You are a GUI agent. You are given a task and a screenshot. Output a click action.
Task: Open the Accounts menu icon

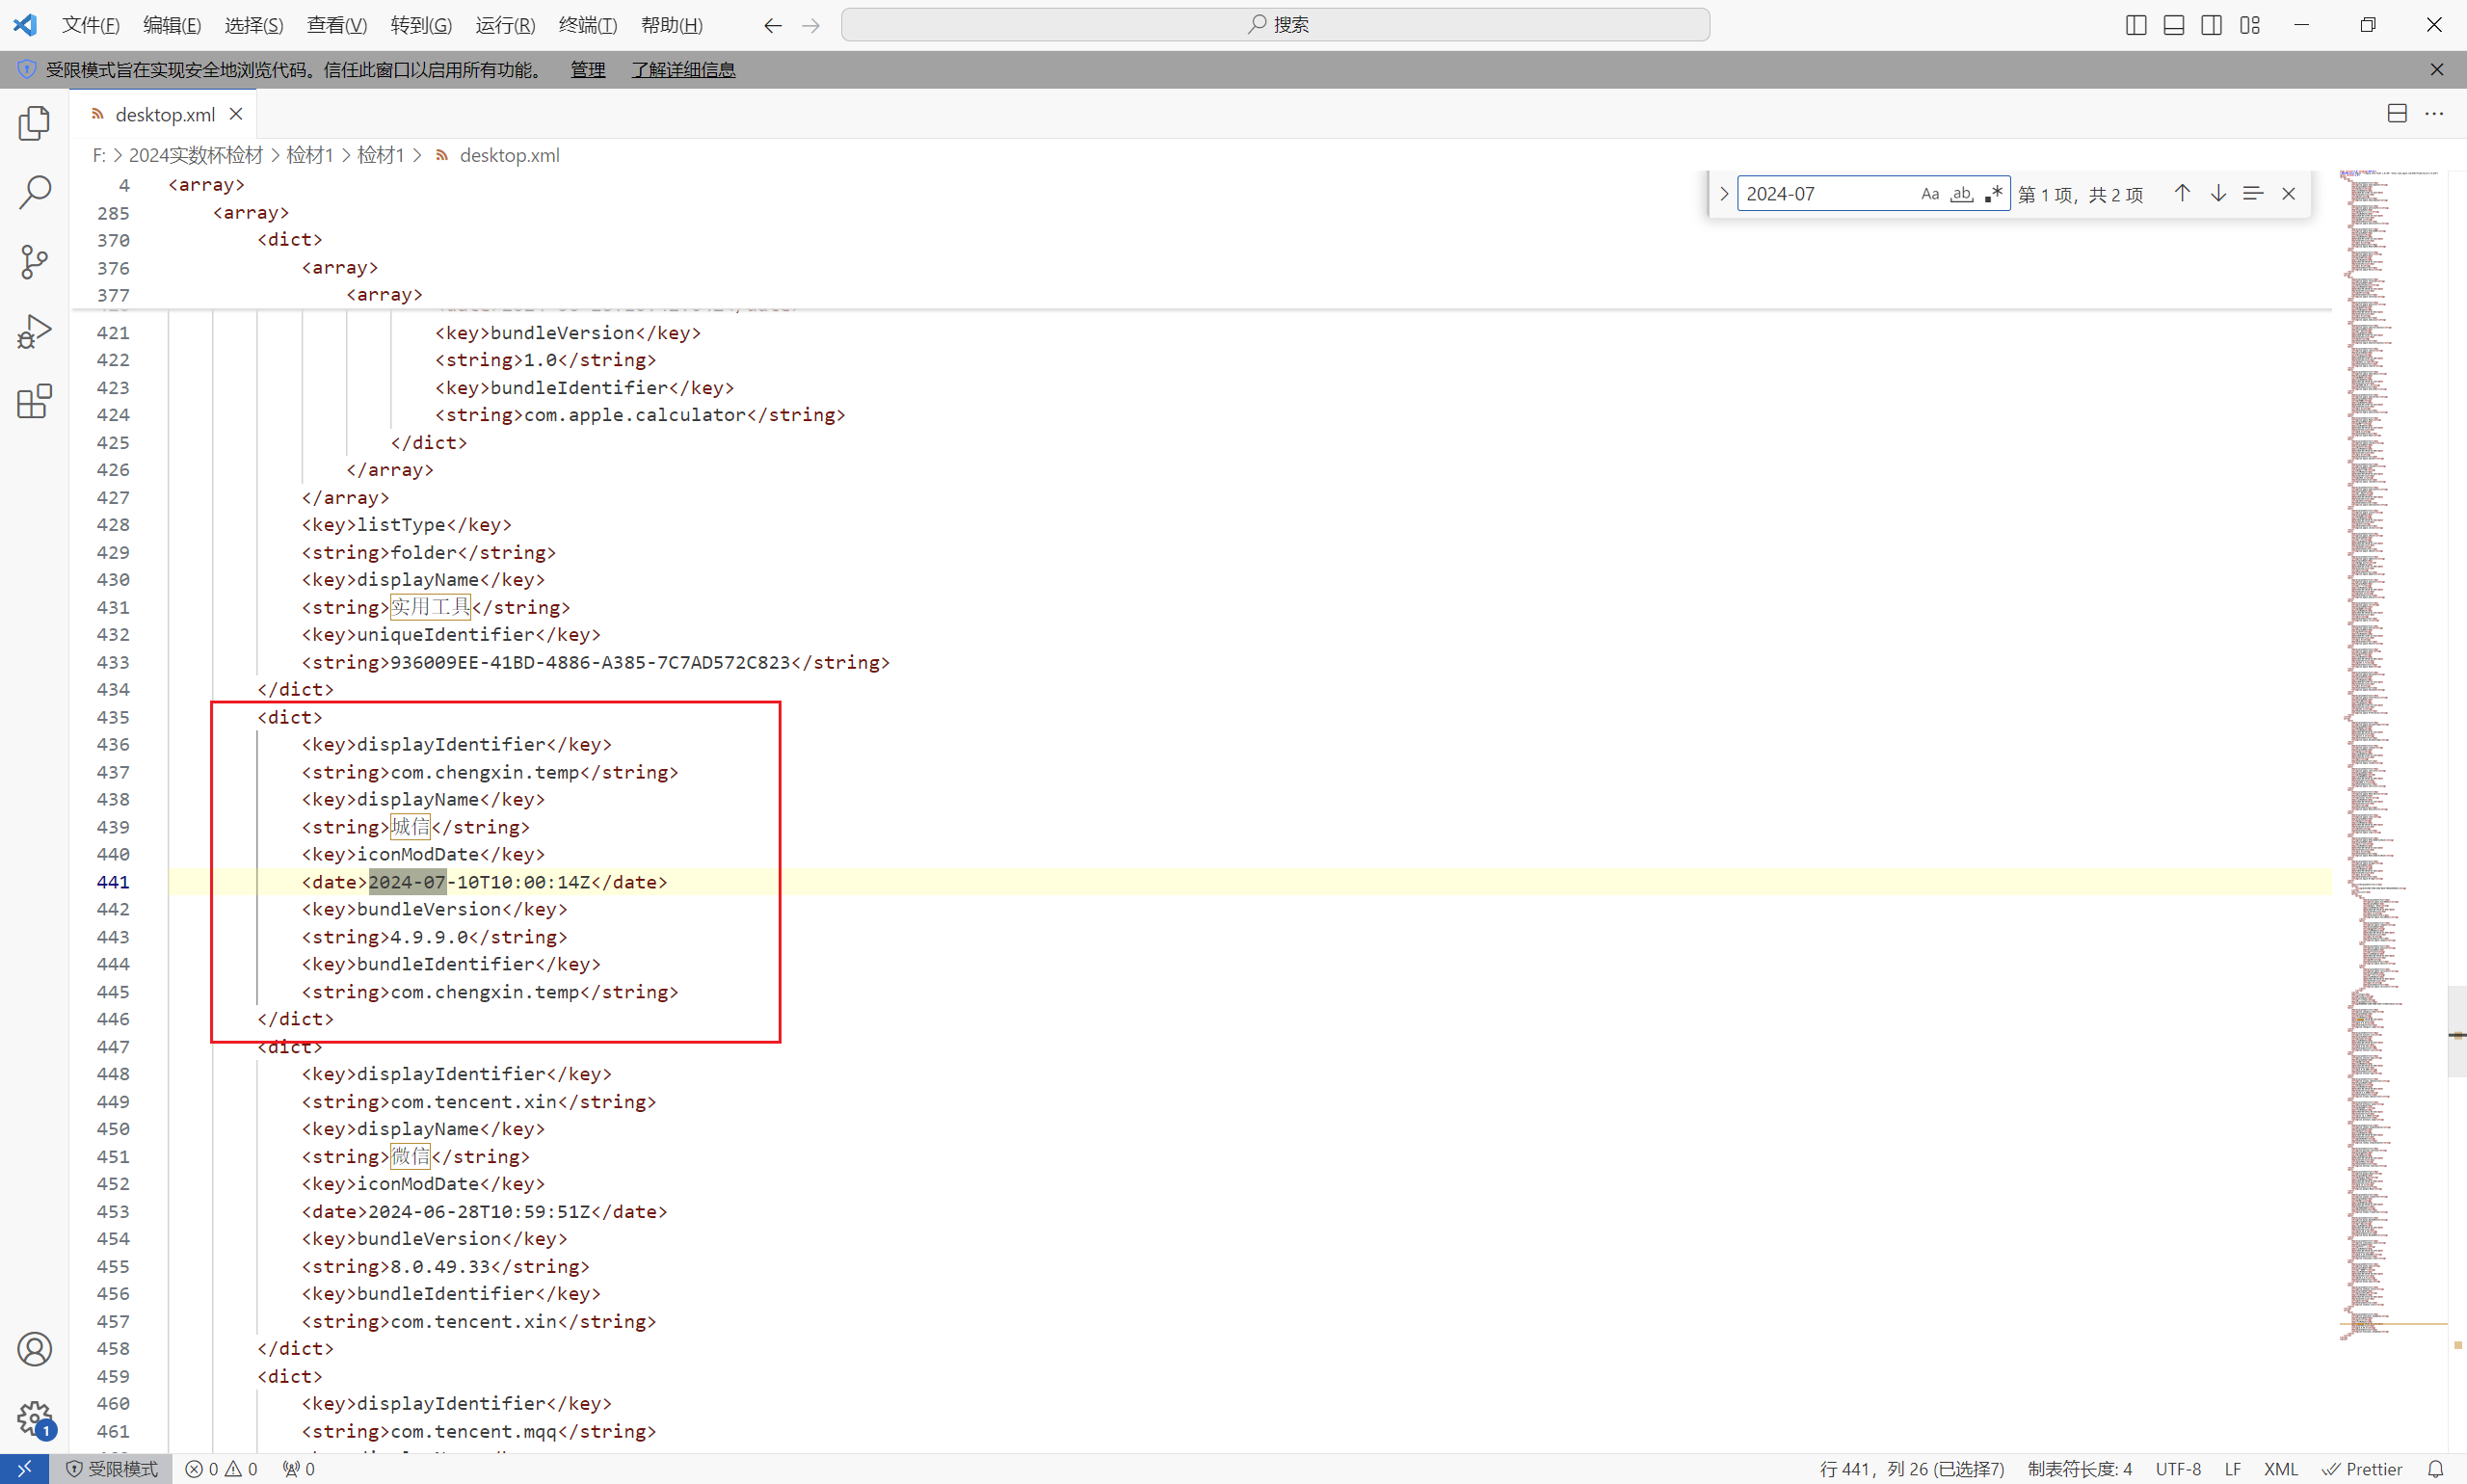(34, 1349)
